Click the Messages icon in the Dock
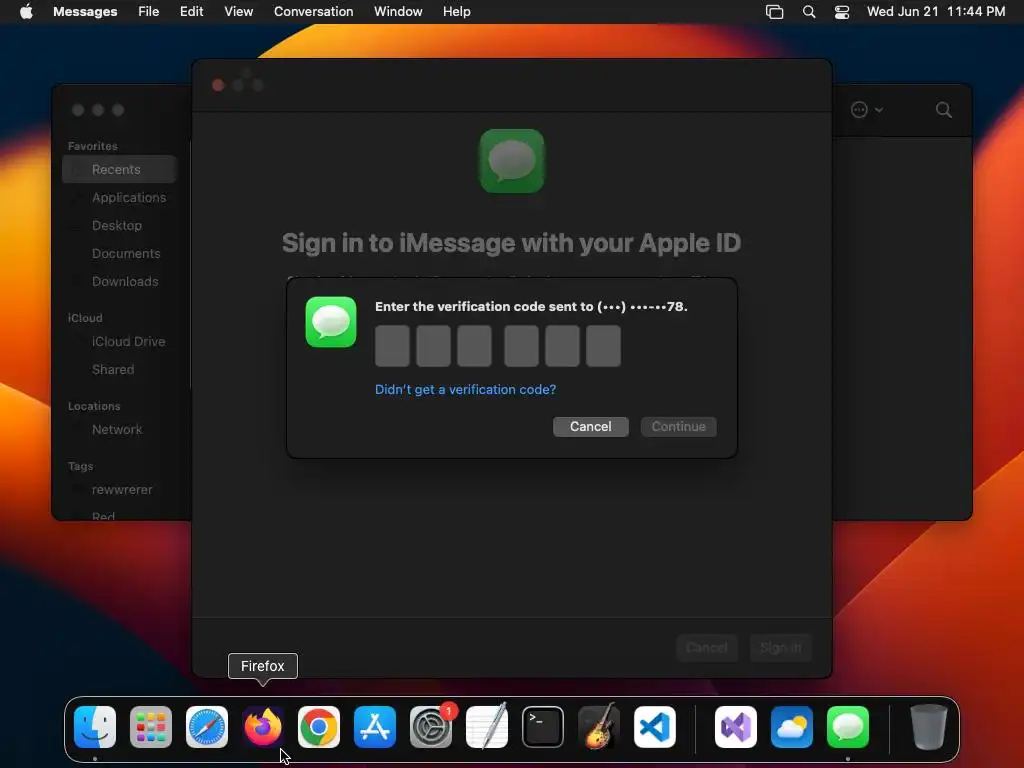Image resolution: width=1024 pixels, height=768 pixels. (x=848, y=727)
